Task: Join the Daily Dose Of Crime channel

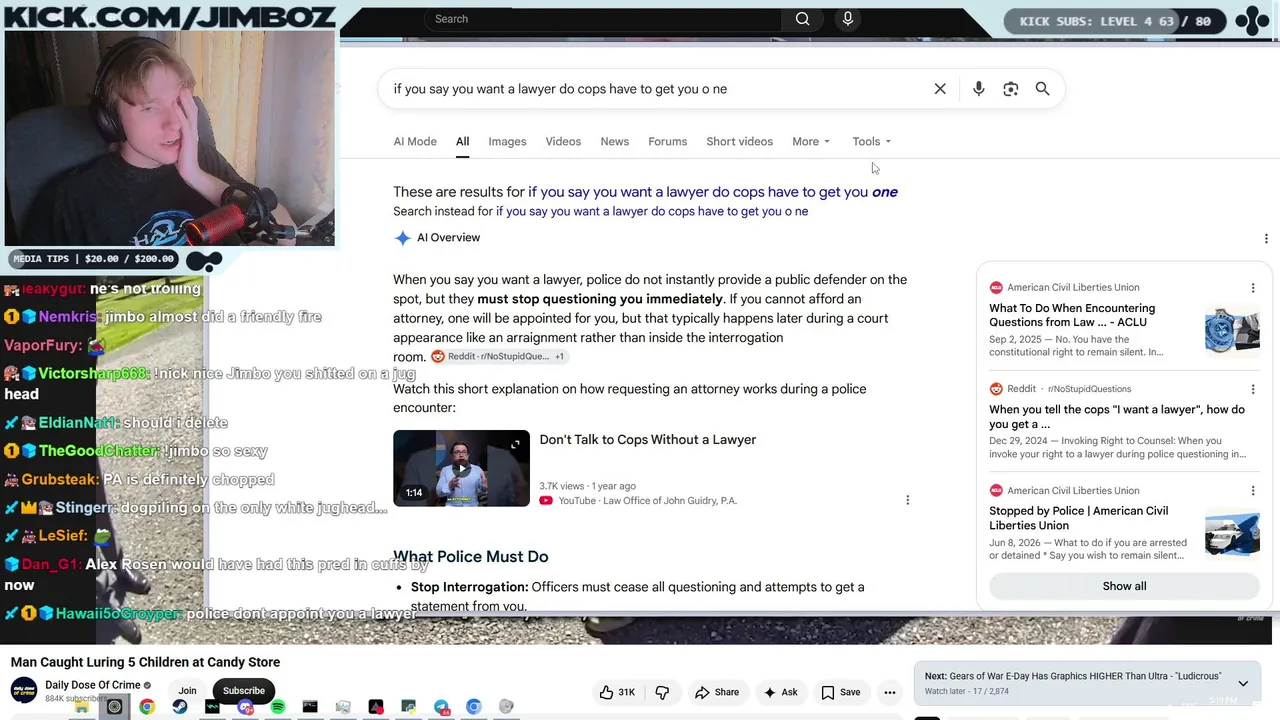Action: tap(187, 691)
